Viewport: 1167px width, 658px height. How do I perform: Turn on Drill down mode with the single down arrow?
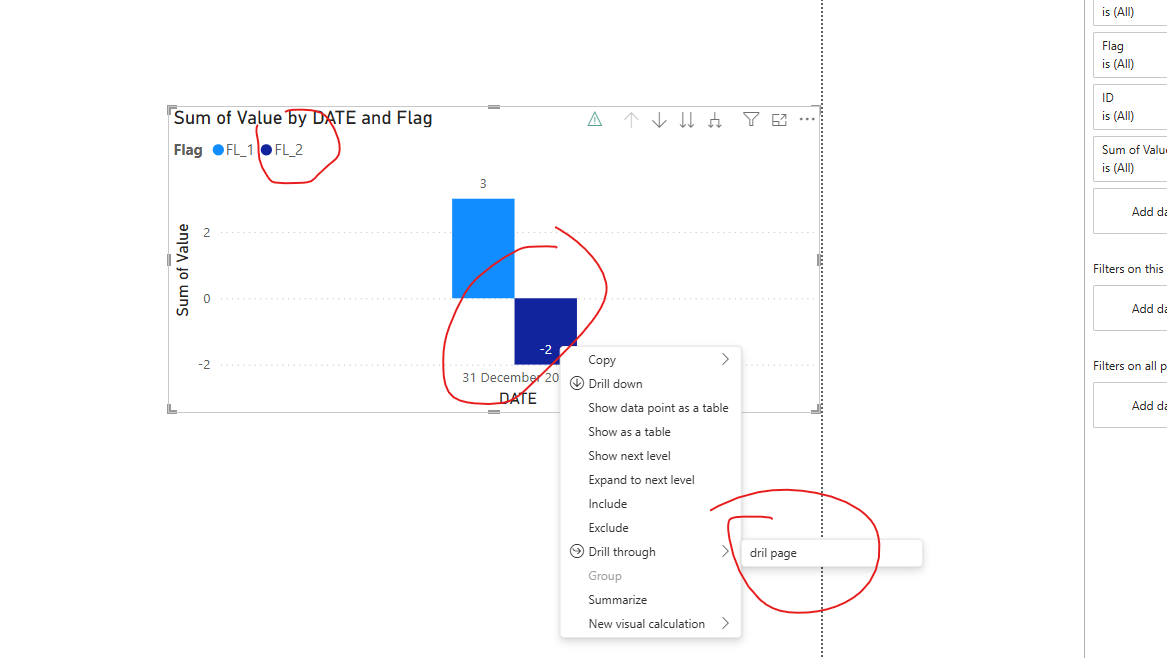point(659,120)
